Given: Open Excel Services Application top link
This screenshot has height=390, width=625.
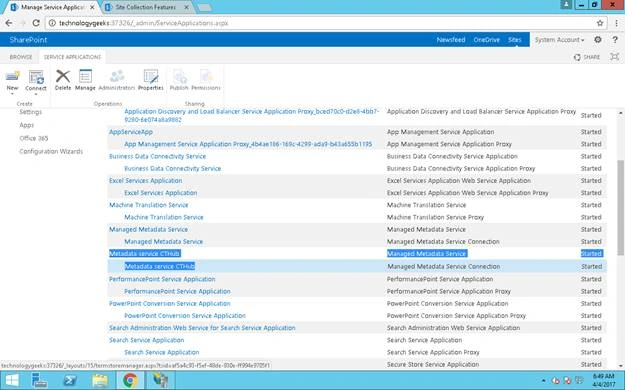Looking at the screenshot, I should (x=145, y=181).
